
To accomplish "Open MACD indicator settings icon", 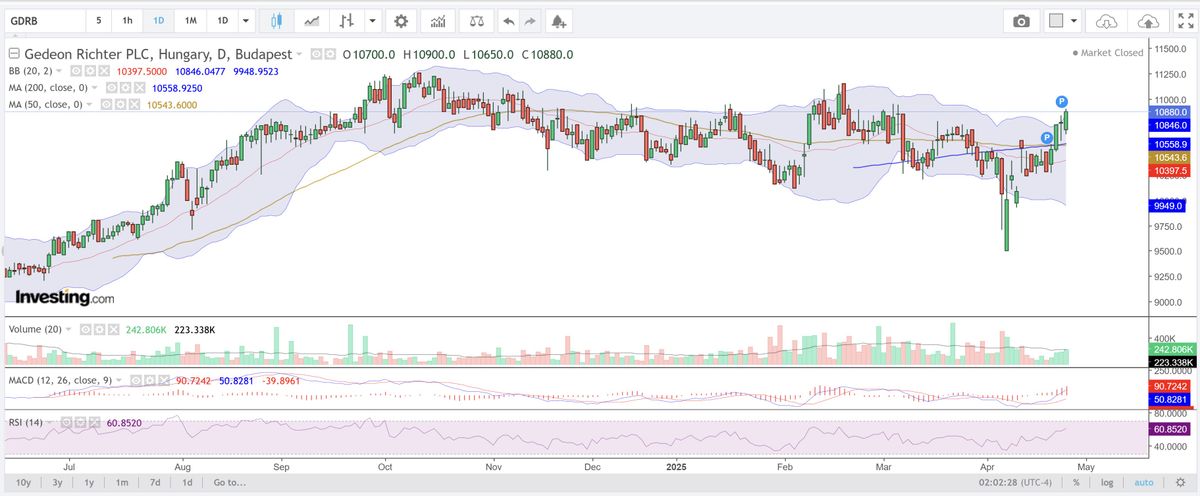I will 150,380.
